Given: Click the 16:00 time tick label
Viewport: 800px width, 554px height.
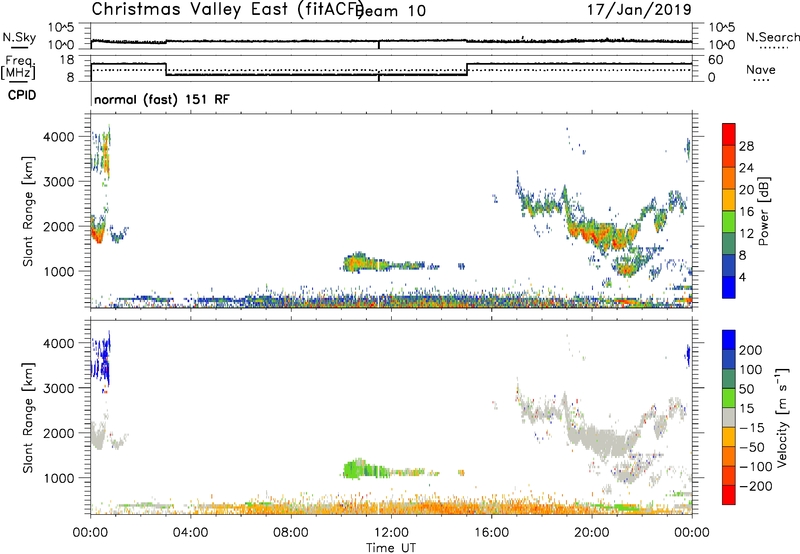Looking at the screenshot, I should click(x=491, y=533).
